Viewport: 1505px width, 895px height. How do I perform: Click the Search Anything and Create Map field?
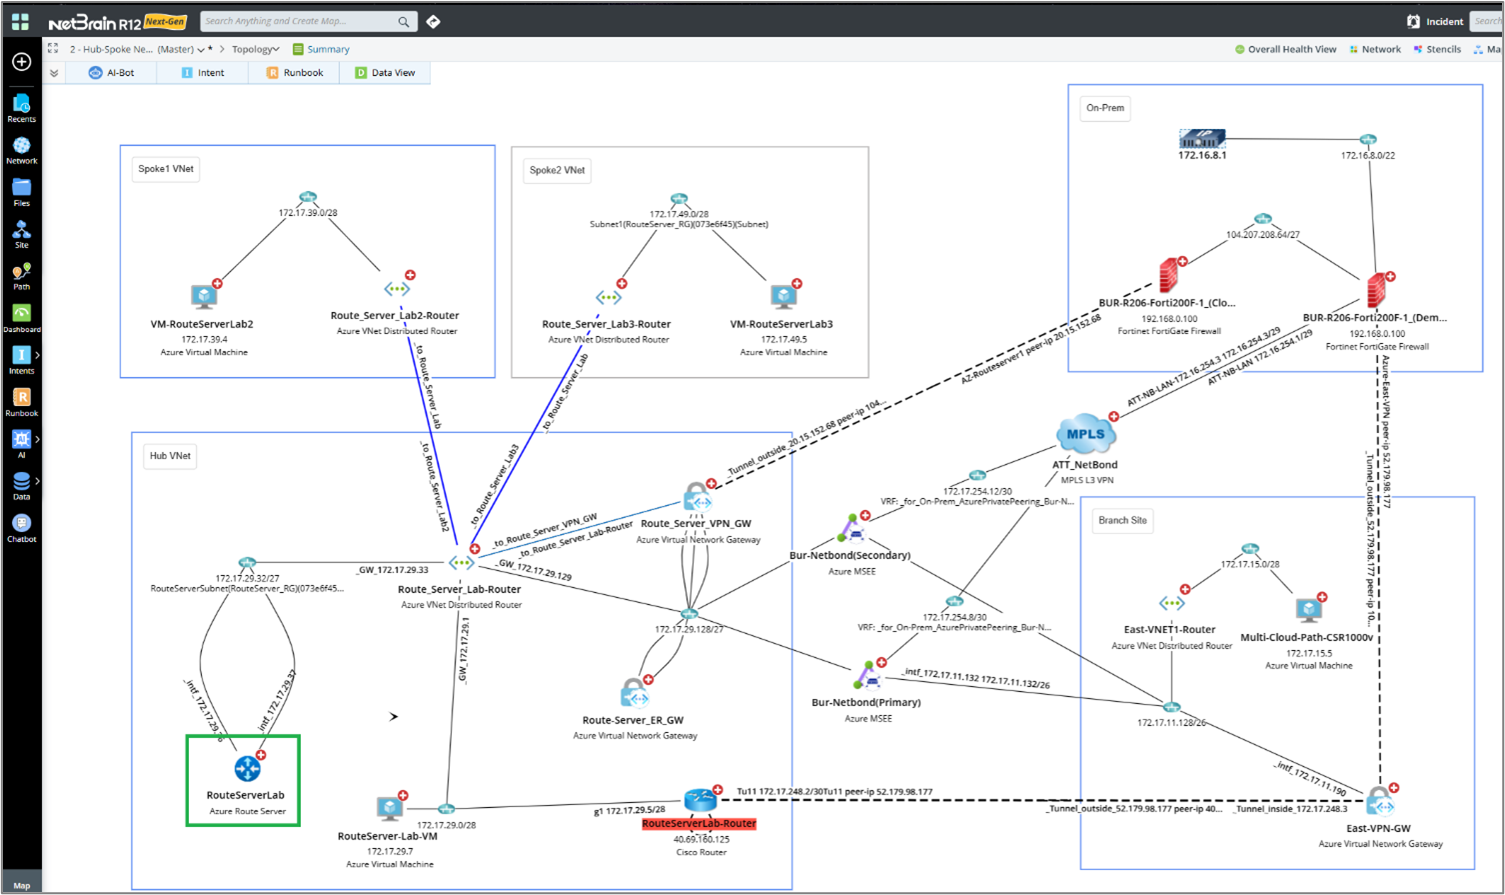click(x=298, y=21)
